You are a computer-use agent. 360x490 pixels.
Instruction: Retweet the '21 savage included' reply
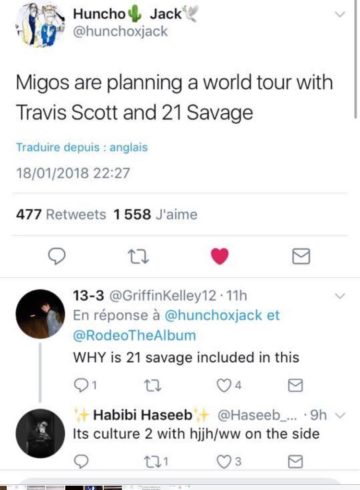153,386
